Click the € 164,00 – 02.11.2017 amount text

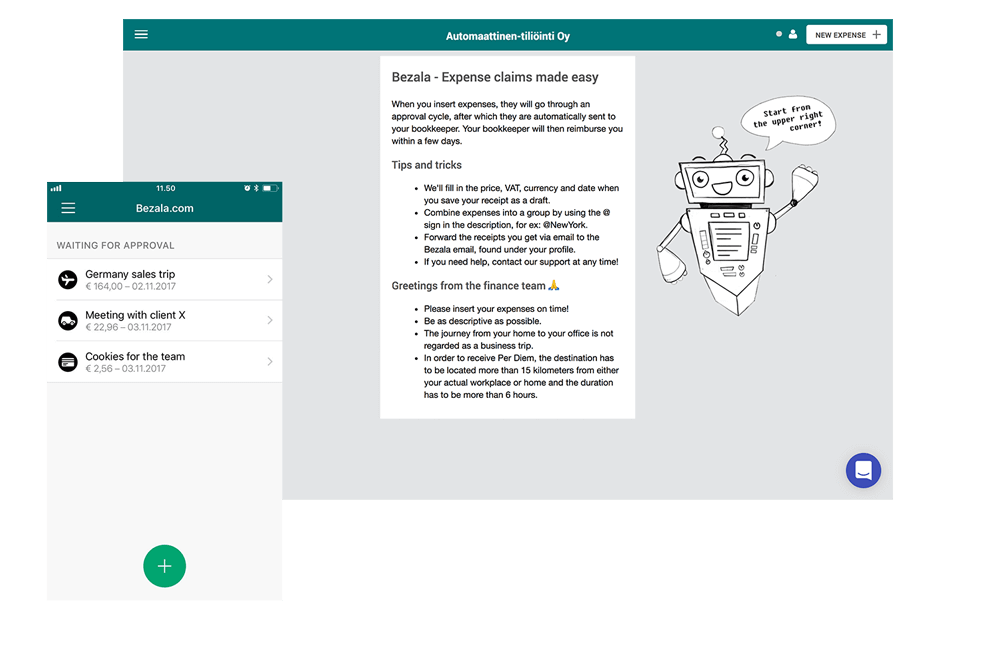click(131, 286)
